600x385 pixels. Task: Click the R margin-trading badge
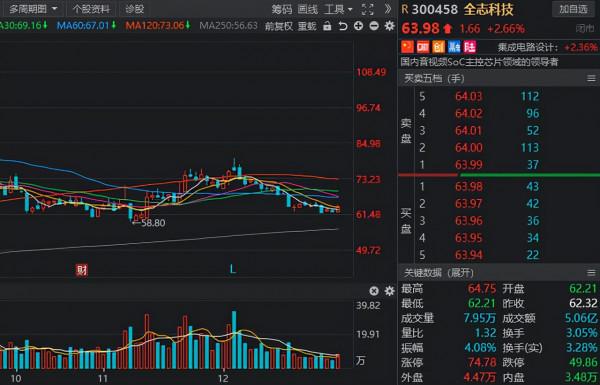405,9
